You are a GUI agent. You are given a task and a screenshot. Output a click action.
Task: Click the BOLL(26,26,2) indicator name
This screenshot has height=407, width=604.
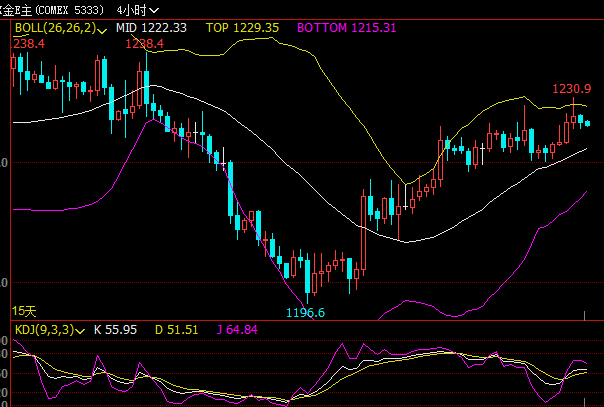[55, 28]
